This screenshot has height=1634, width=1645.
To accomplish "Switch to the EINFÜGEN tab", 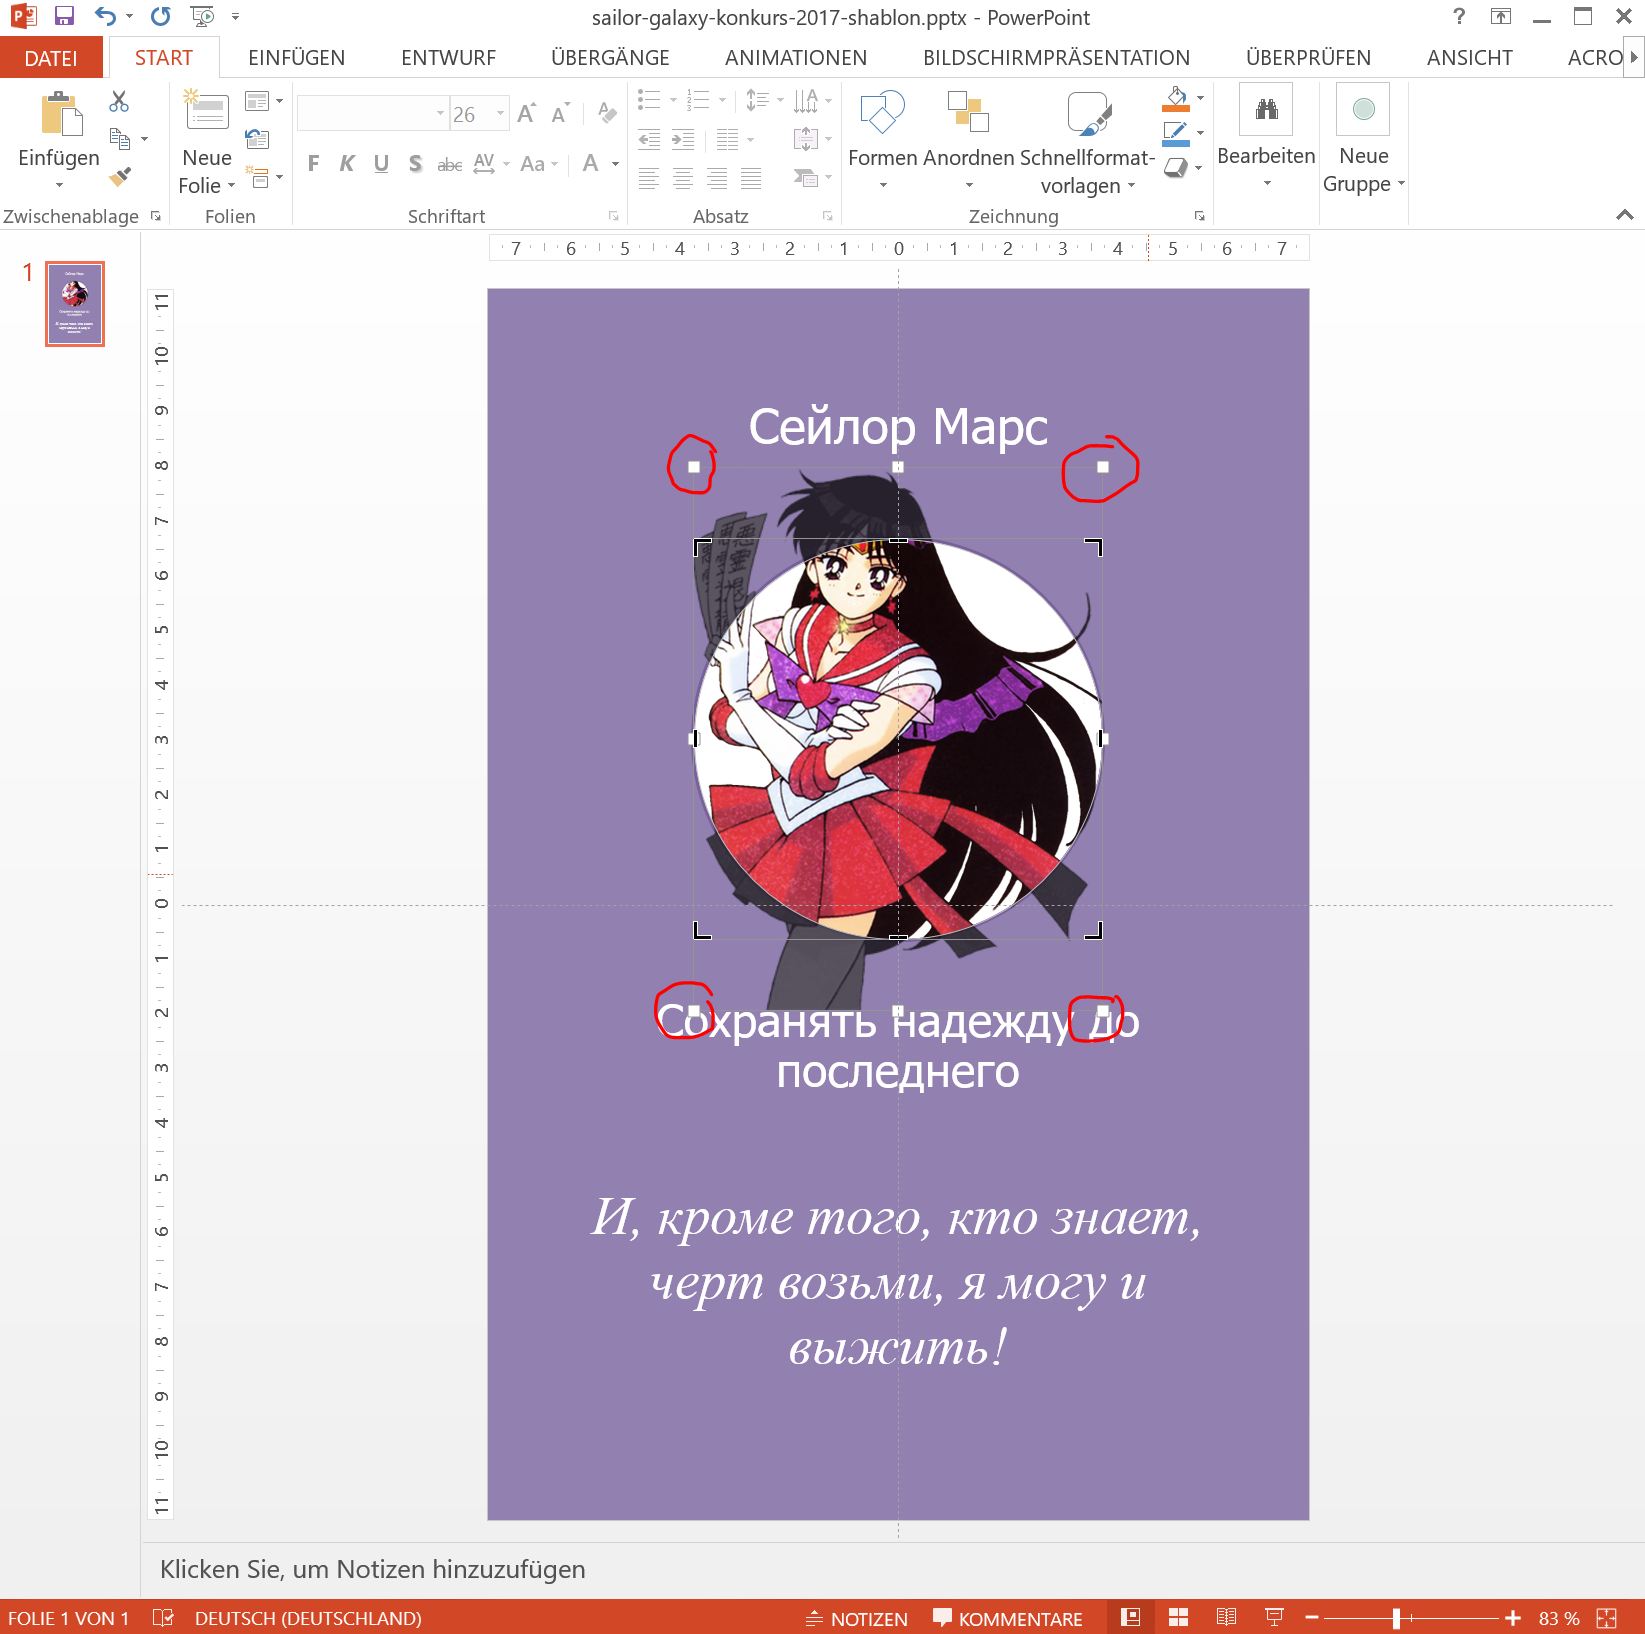I will coord(296,58).
